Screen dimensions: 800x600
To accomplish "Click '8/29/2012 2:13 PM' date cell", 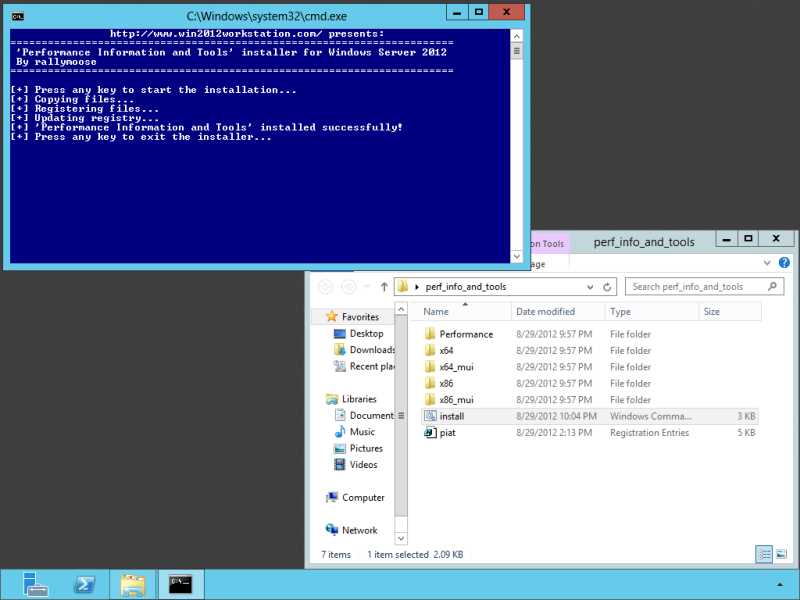I will (x=554, y=433).
